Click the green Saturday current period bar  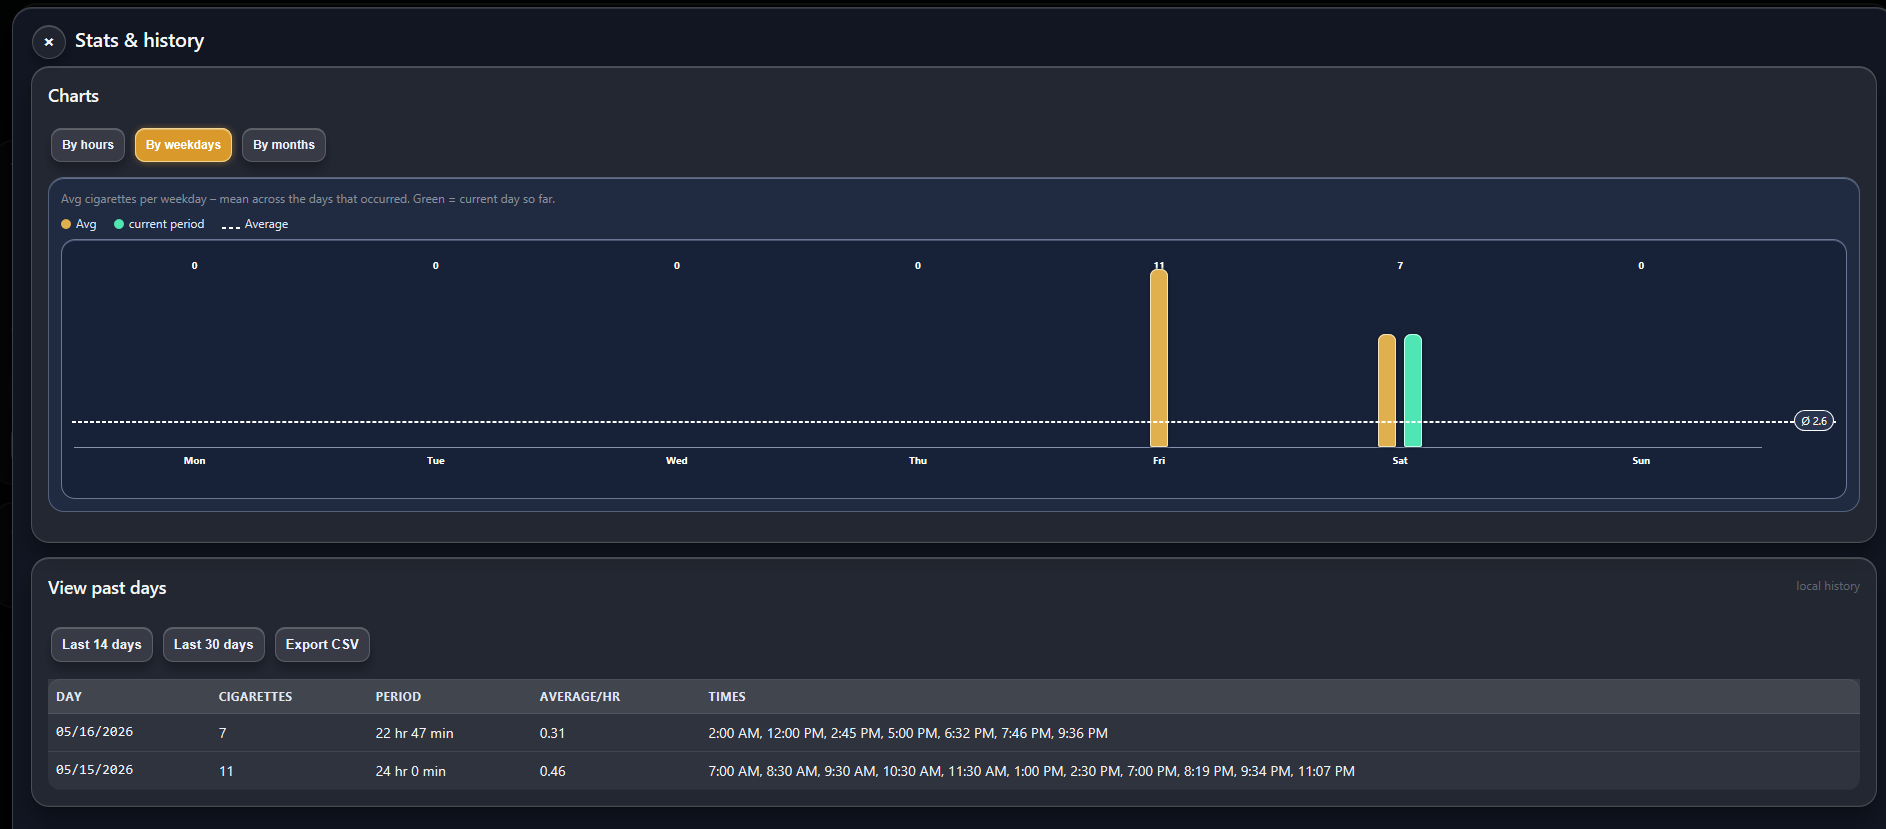coord(1413,391)
